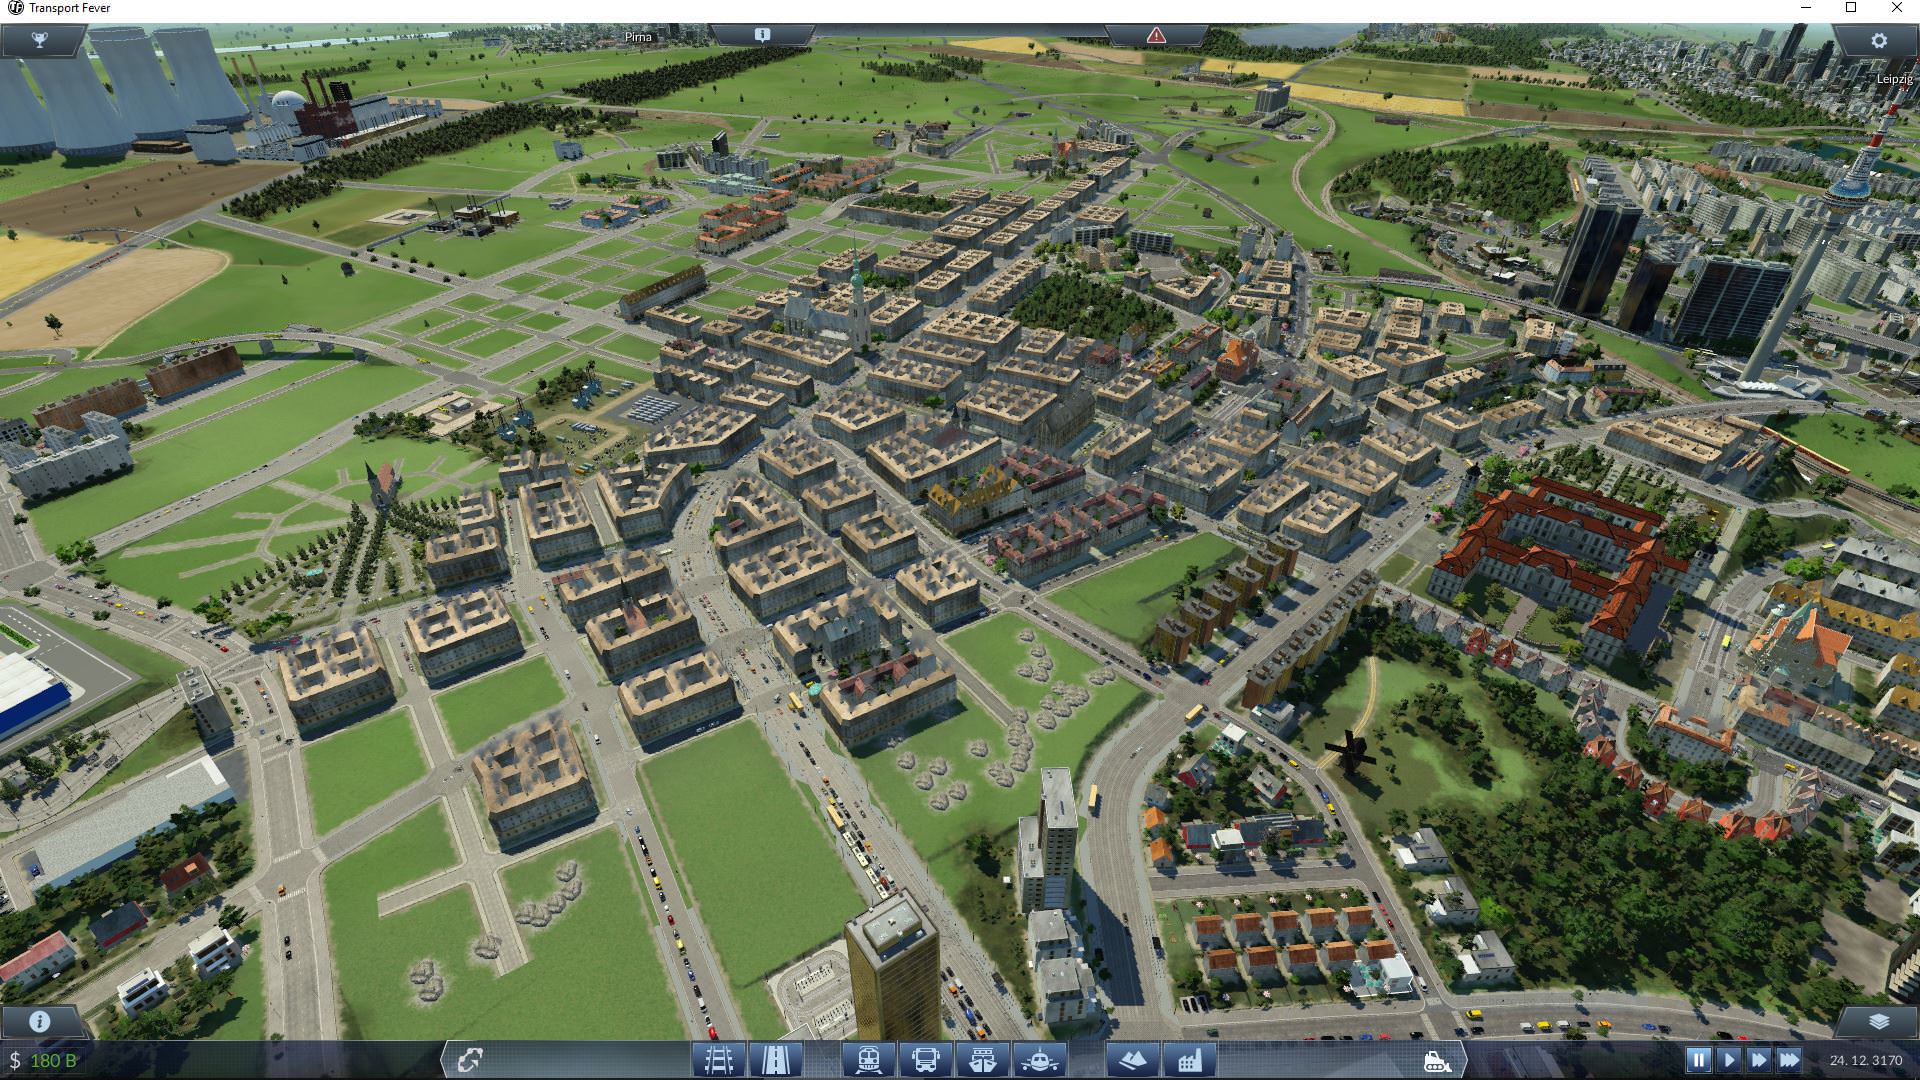Open the industry and assets building menu
This screenshot has width=1920, height=1080.
1190,1059
